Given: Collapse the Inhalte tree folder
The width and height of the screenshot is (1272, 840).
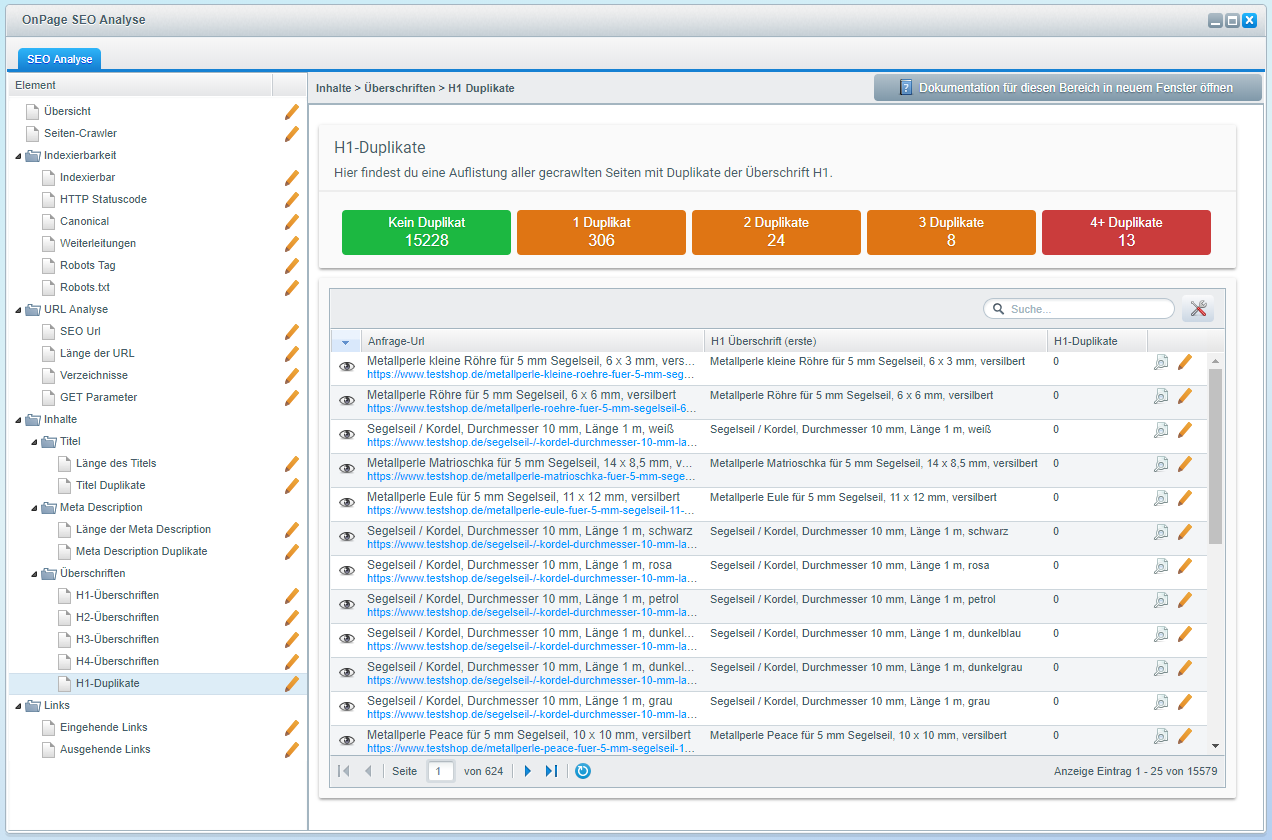Looking at the screenshot, I should tap(18, 420).
